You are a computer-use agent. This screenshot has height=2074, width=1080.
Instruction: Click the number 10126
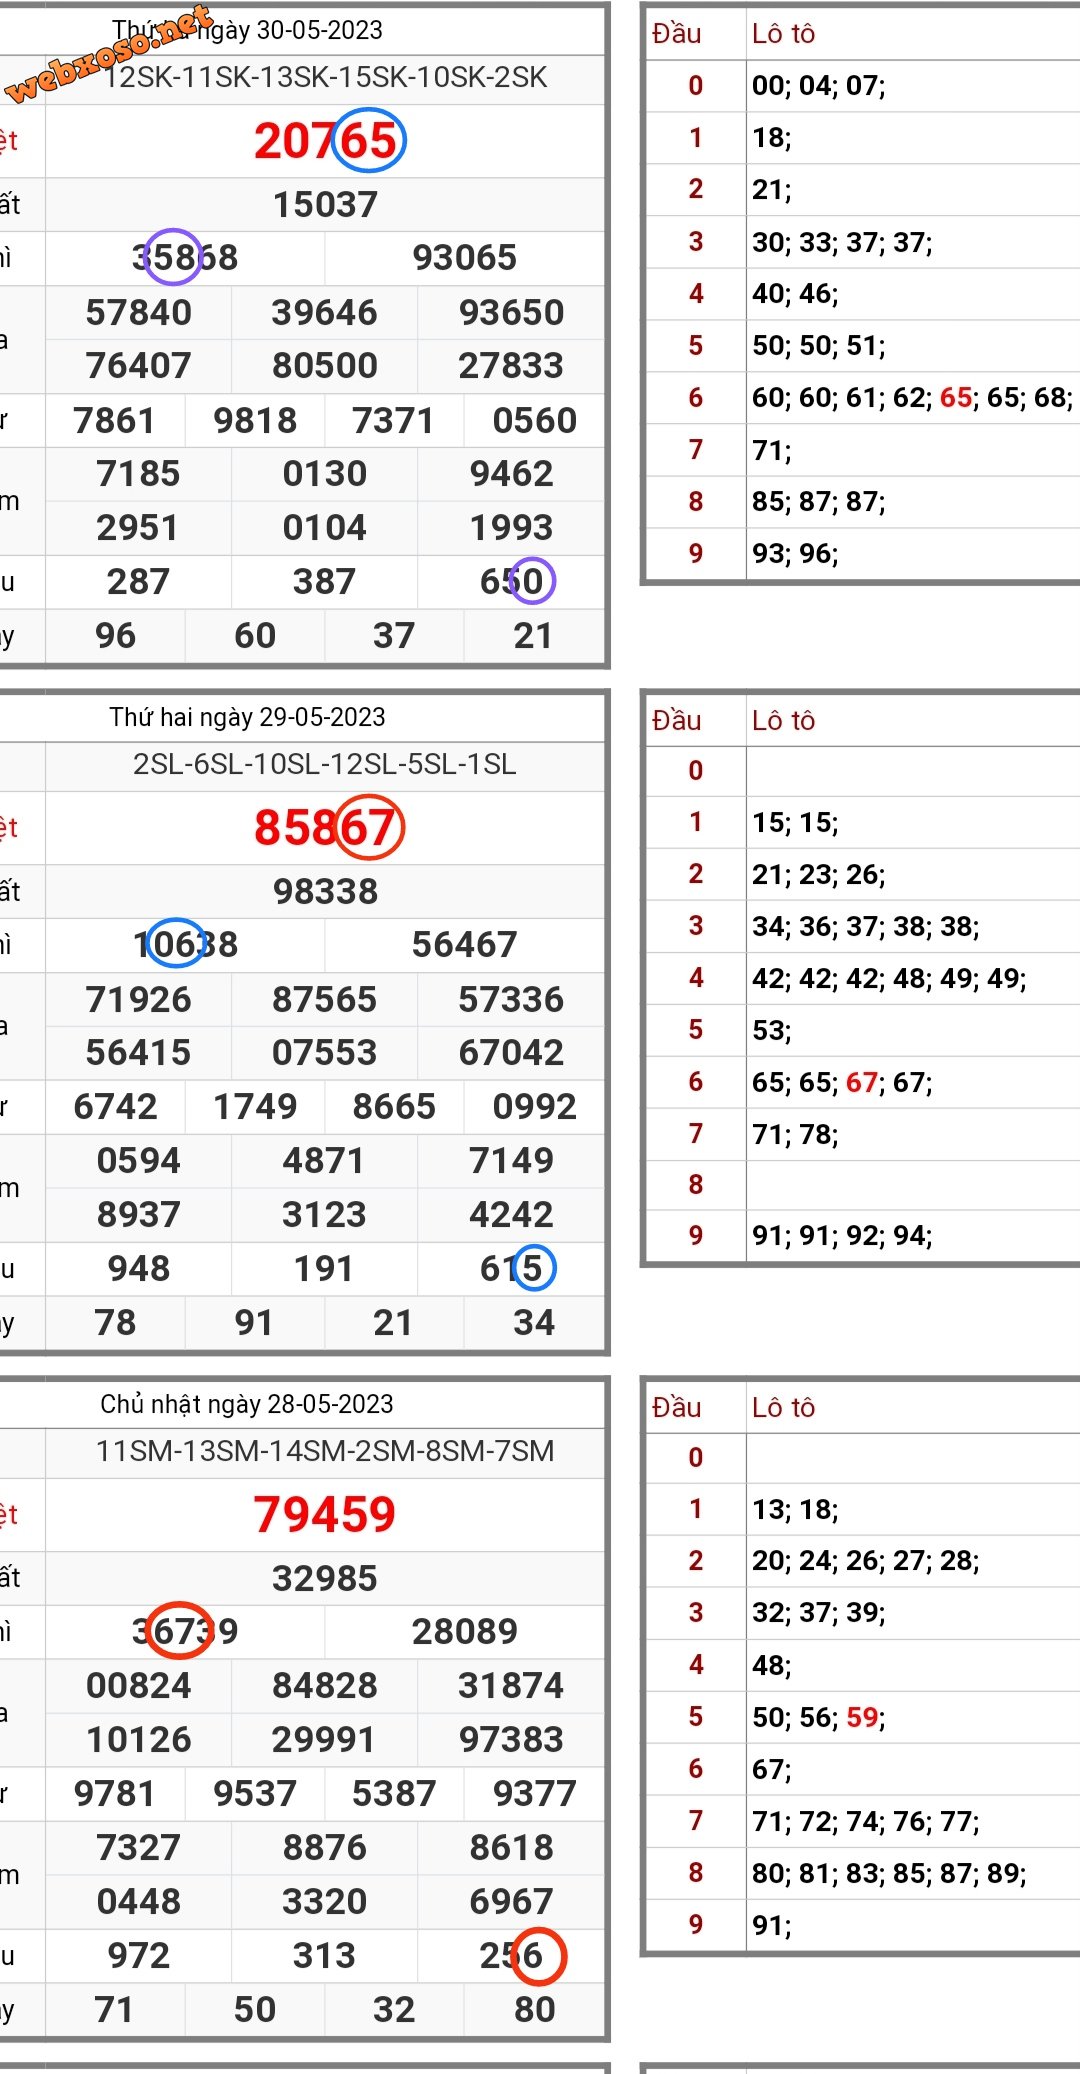(139, 1740)
